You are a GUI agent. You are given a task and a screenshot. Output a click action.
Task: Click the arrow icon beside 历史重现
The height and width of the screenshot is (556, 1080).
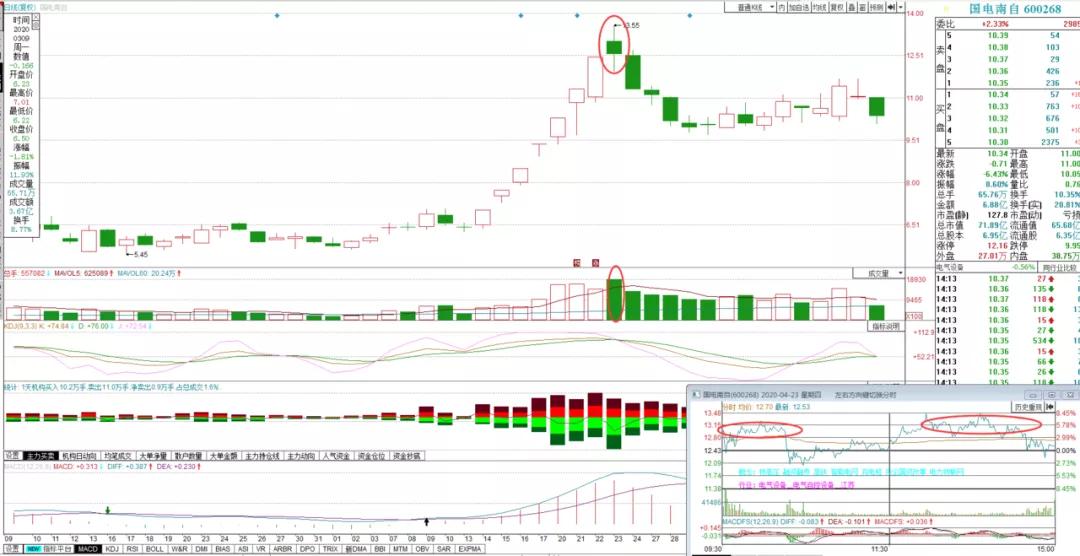tap(1050, 406)
